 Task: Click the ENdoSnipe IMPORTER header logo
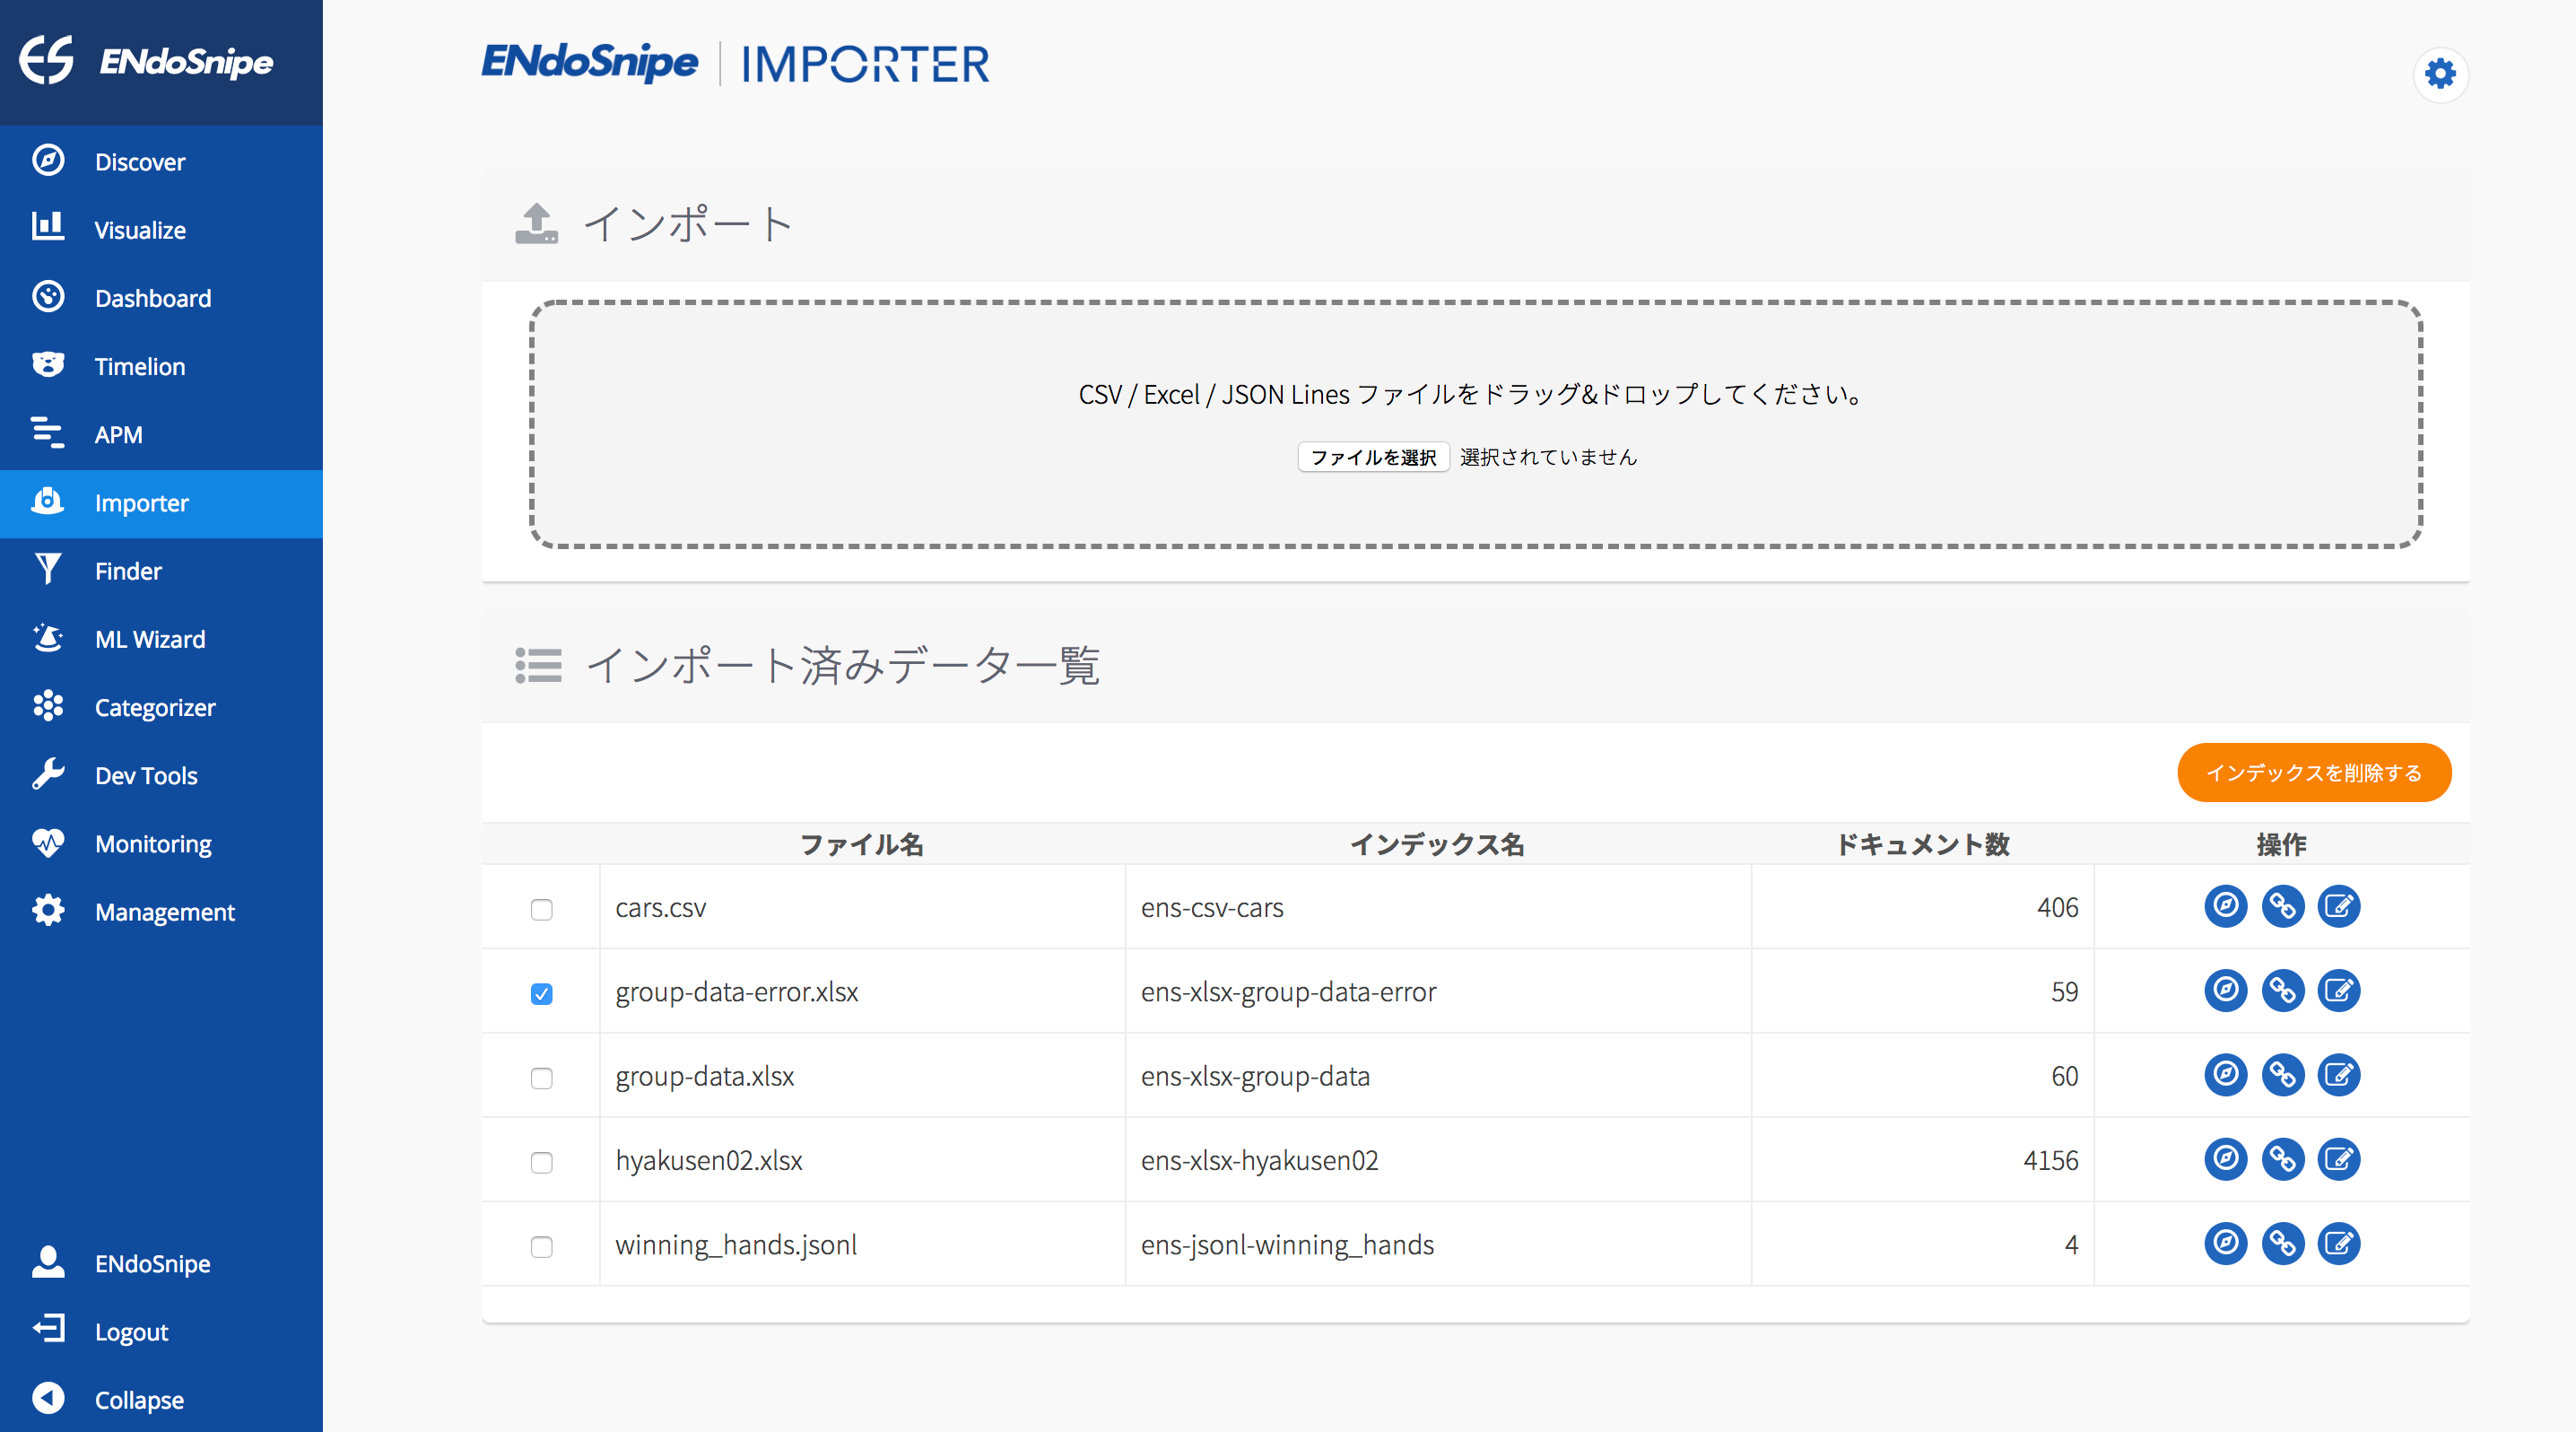click(x=736, y=63)
